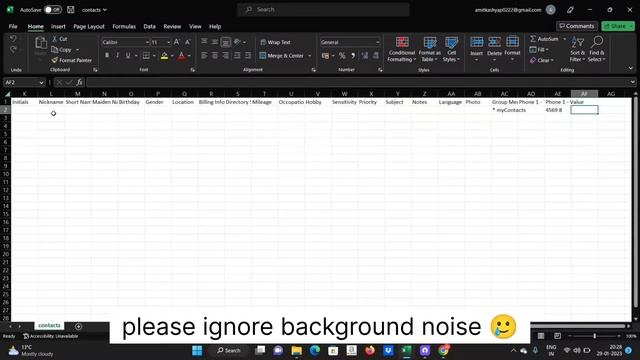Click Merge & Center

tap(282, 56)
